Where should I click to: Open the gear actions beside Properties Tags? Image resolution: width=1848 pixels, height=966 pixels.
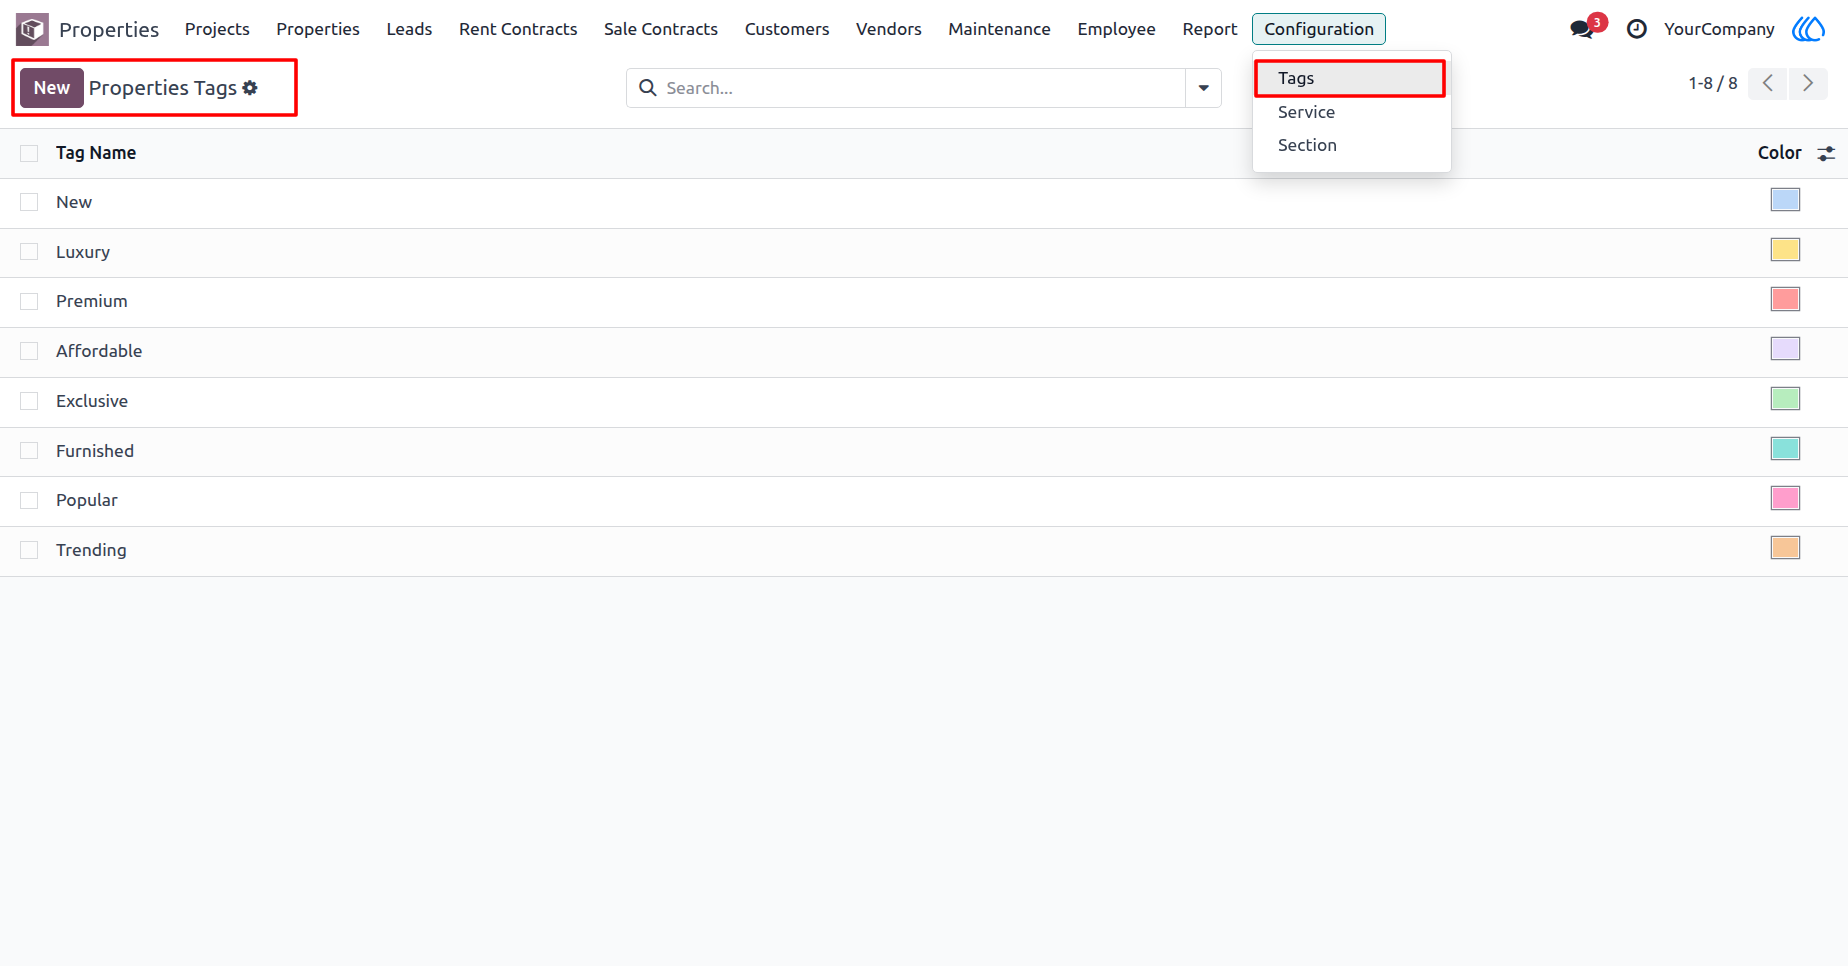pyautogui.click(x=250, y=88)
